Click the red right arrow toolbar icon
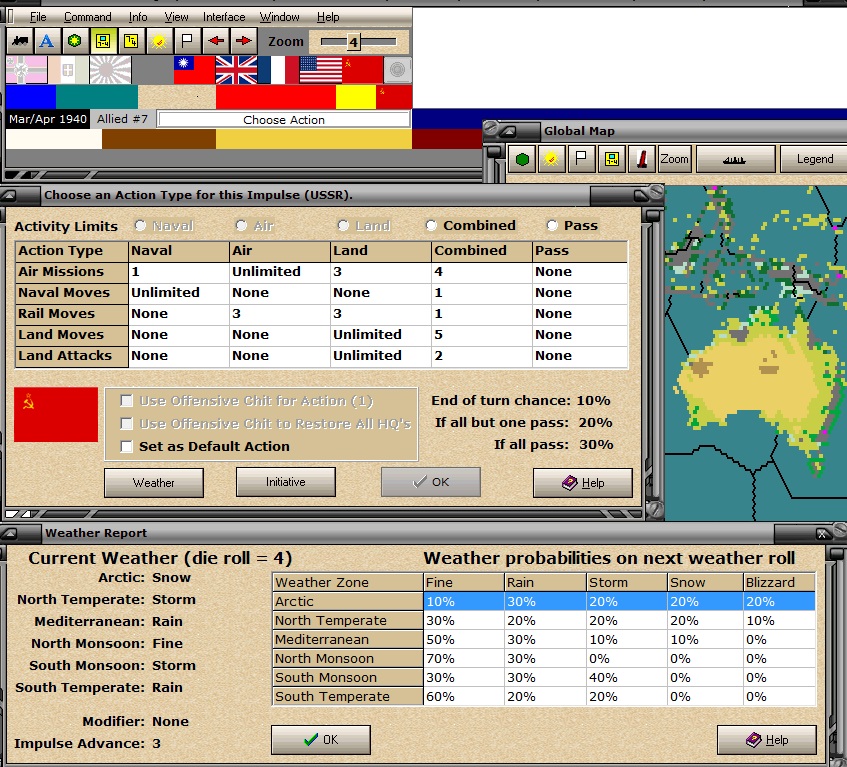The width and height of the screenshot is (847, 767). pos(244,41)
